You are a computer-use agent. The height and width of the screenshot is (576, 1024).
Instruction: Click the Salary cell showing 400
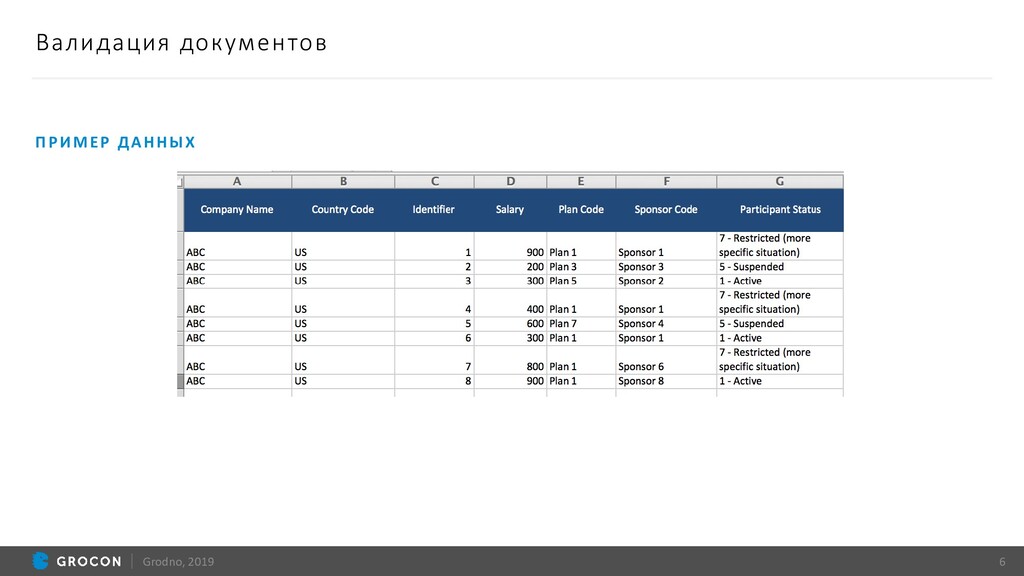pos(510,302)
